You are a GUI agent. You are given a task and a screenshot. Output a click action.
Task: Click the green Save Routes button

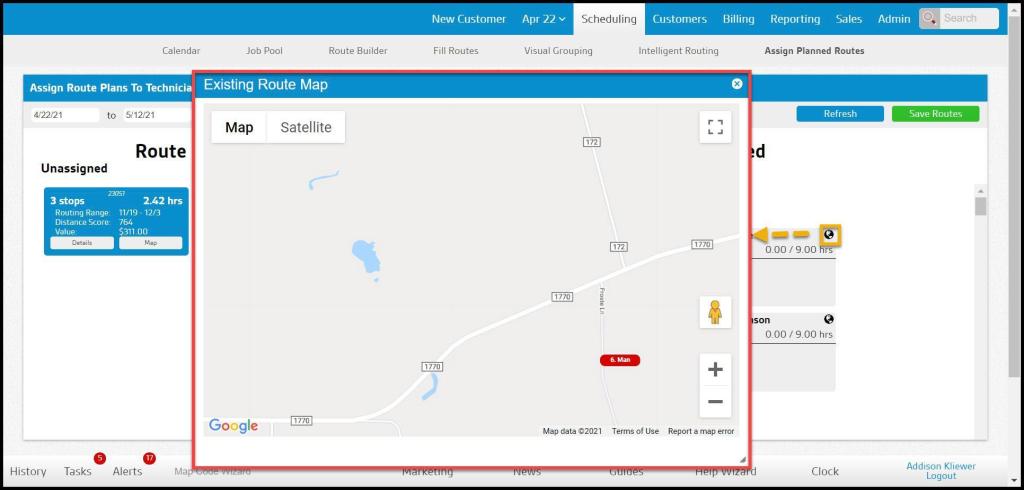(935, 114)
